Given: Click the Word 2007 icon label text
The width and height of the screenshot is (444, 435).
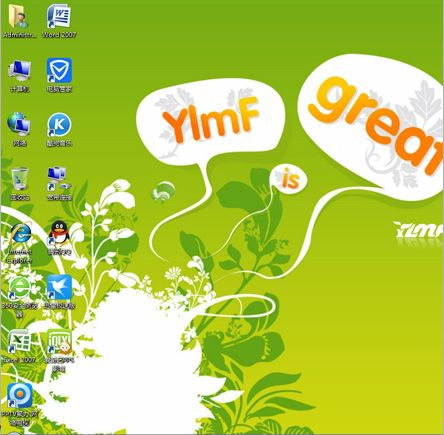Looking at the screenshot, I should coord(59,35).
